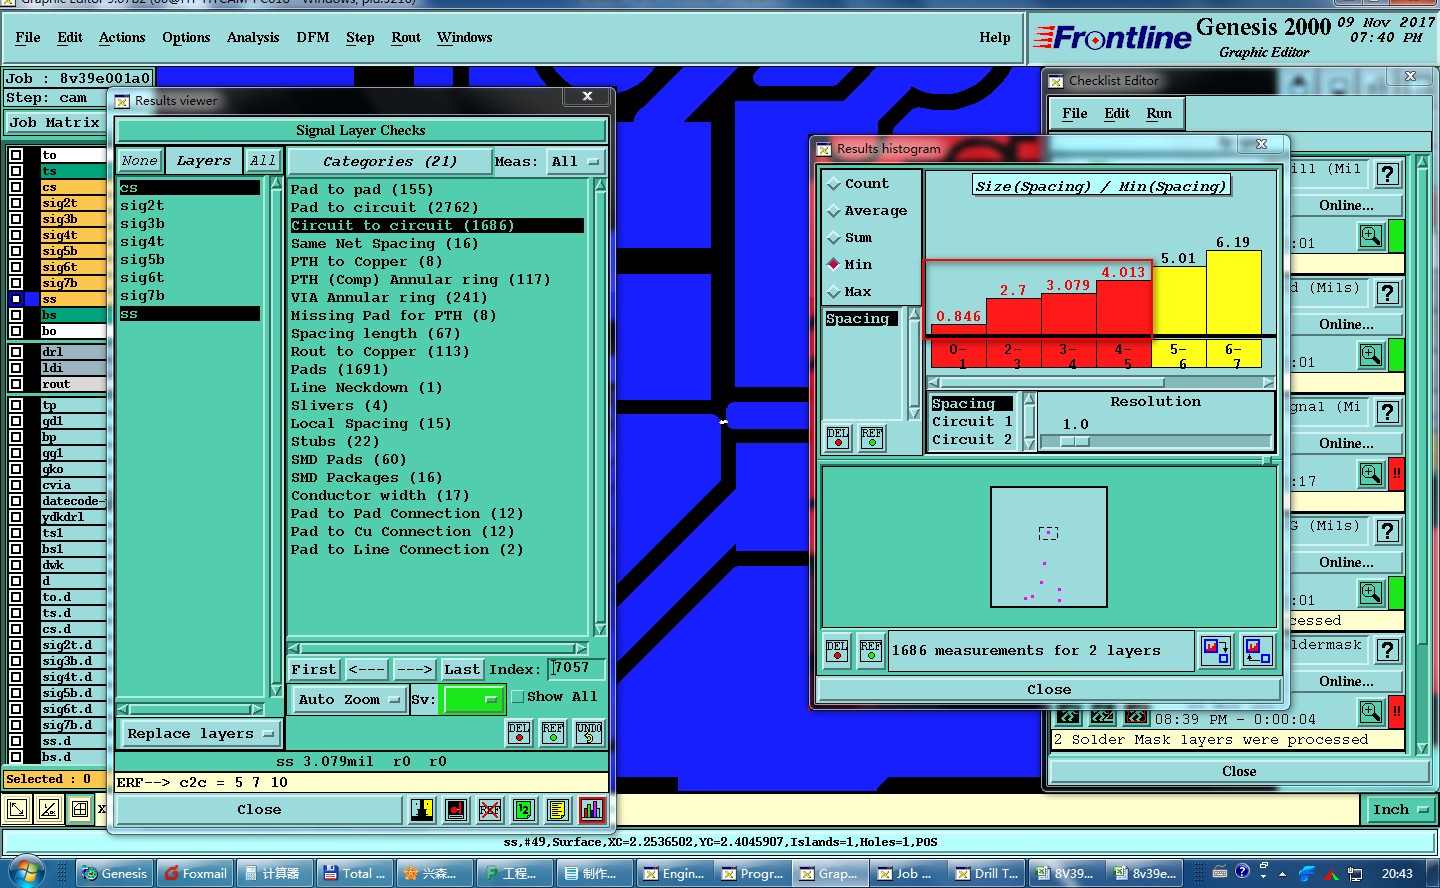This screenshot has width=1440, height=888.
Task: Click Checklist Editor scroll-down arrow
Action: click(1422, 748)
